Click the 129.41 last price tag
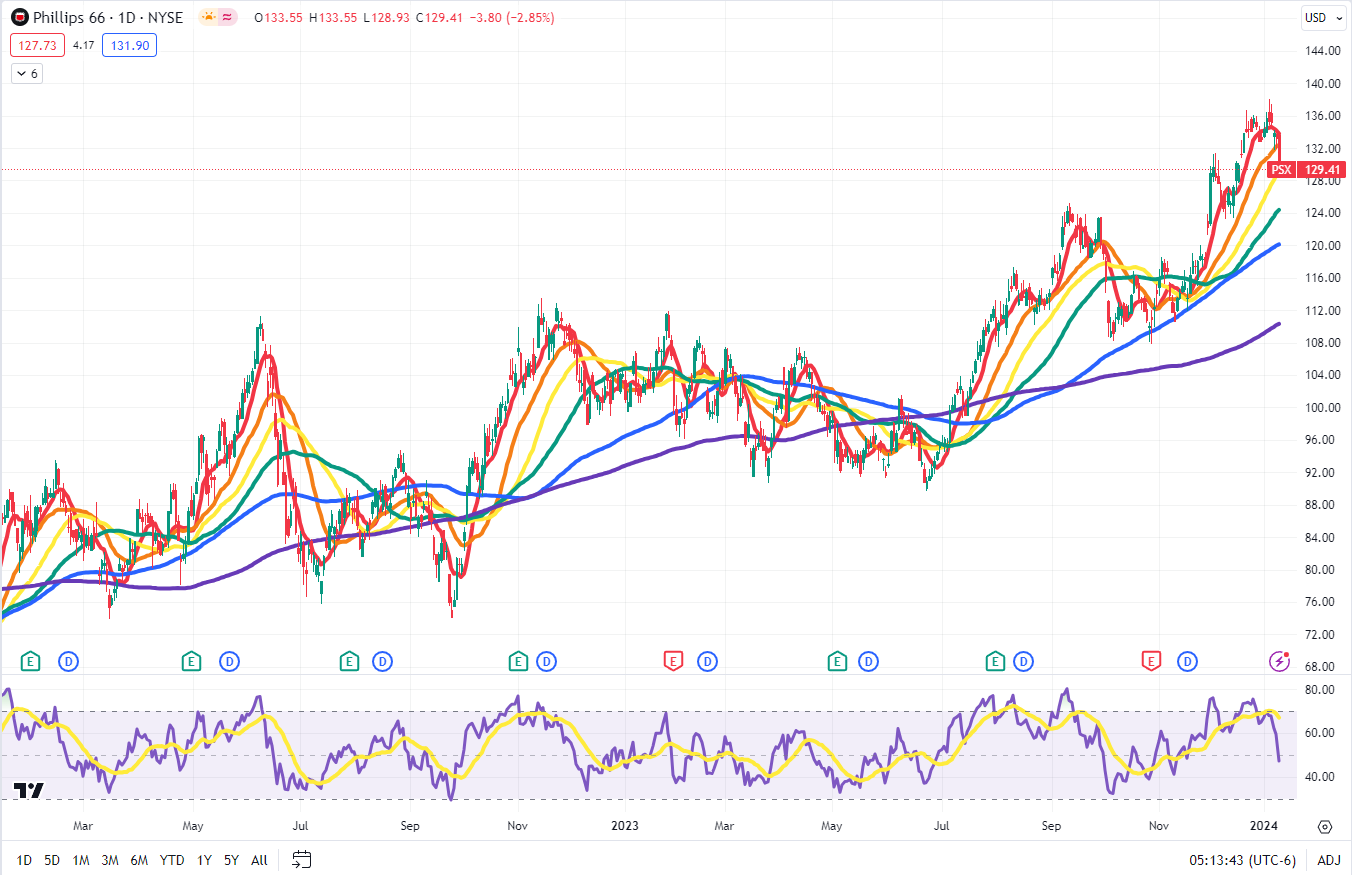The image size is (1352, 875). [1320, 170]
